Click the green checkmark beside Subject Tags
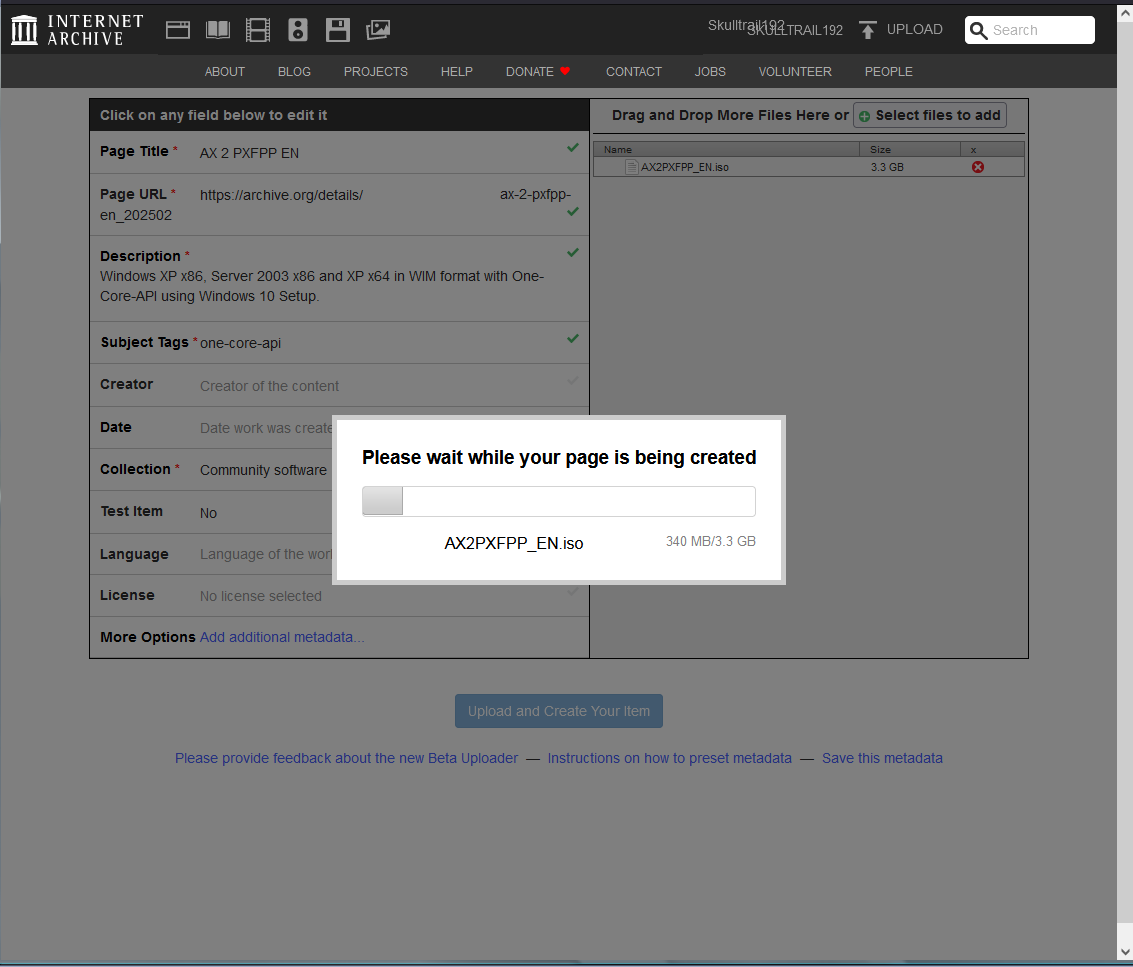The height and width of the screenshot is (967, 1133). point(573,338)
